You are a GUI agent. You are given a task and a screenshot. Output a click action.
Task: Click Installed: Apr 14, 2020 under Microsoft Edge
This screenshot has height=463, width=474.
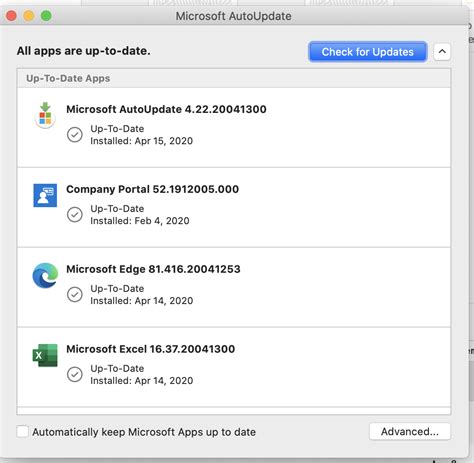142,301
